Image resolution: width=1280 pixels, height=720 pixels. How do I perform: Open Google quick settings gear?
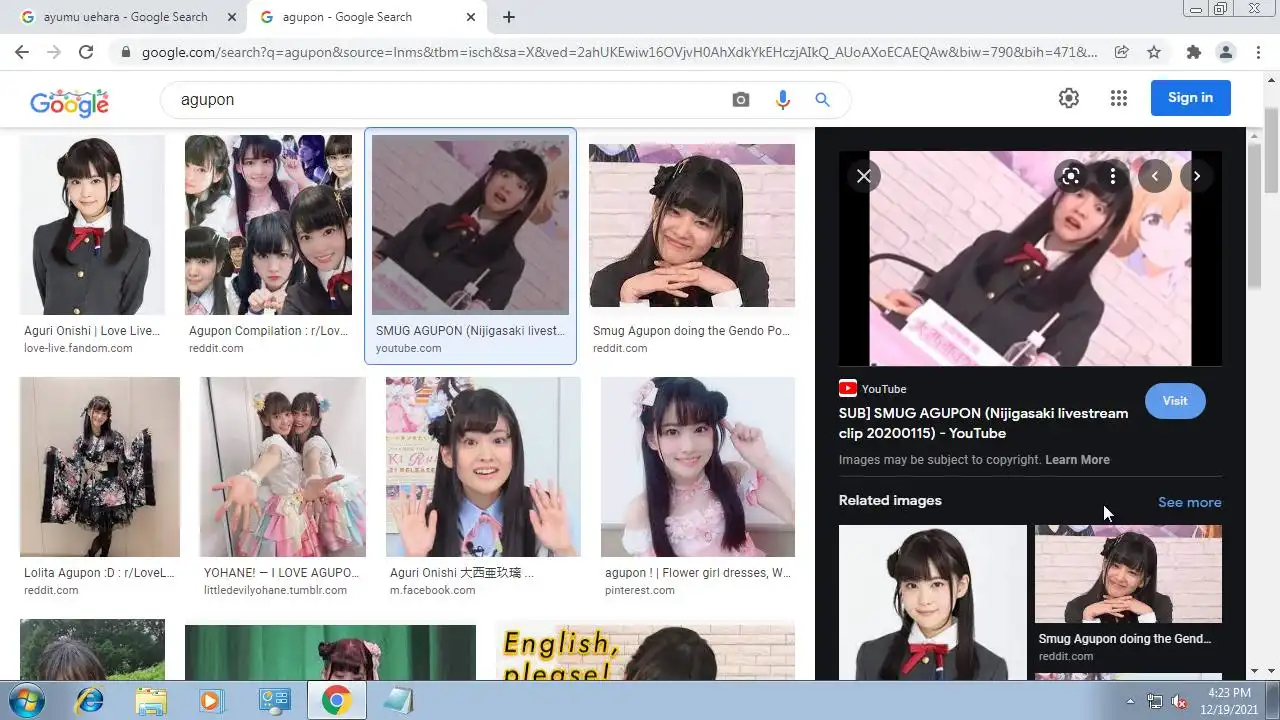[x=1069, y=98]
